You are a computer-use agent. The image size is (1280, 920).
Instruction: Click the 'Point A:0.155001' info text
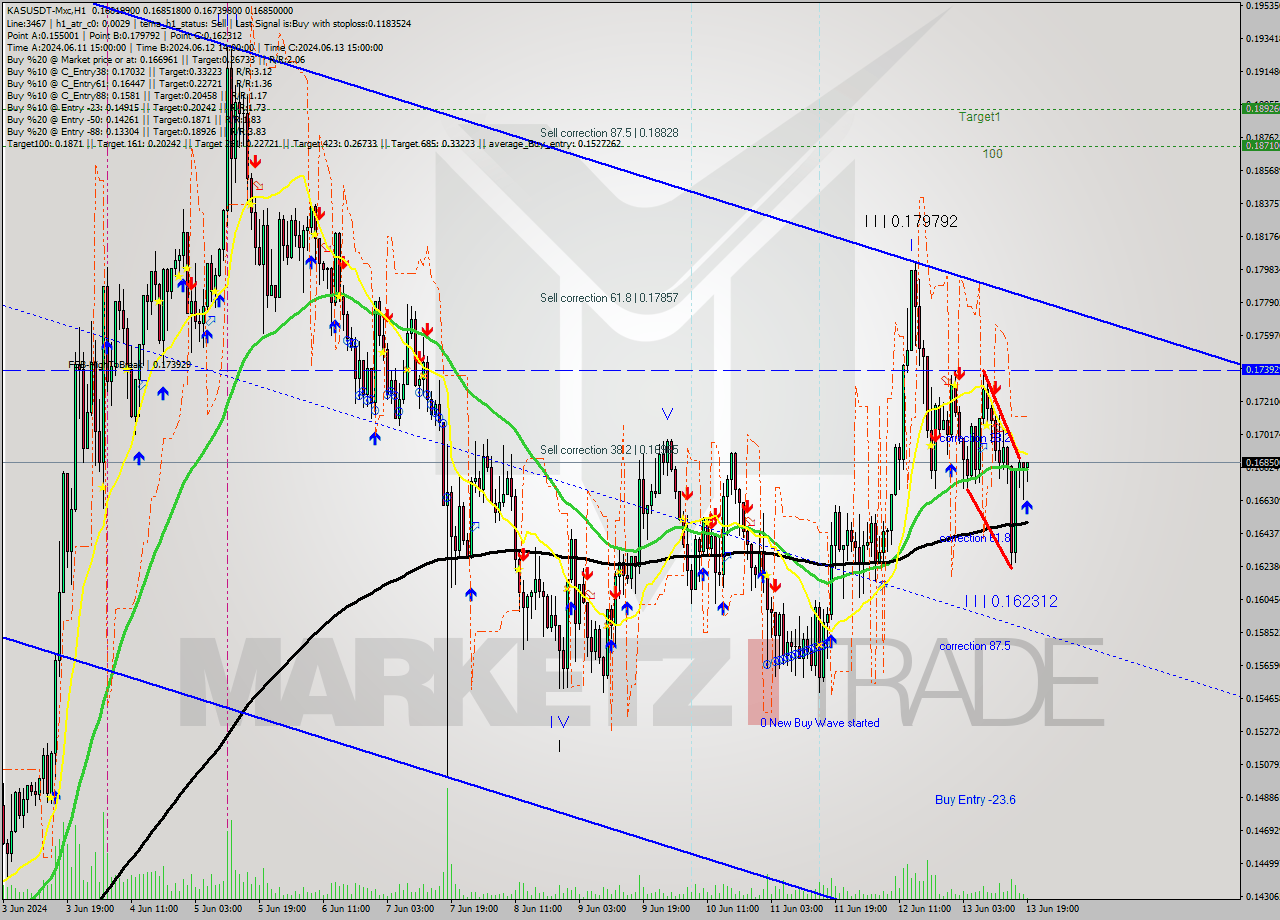point(42,35)
